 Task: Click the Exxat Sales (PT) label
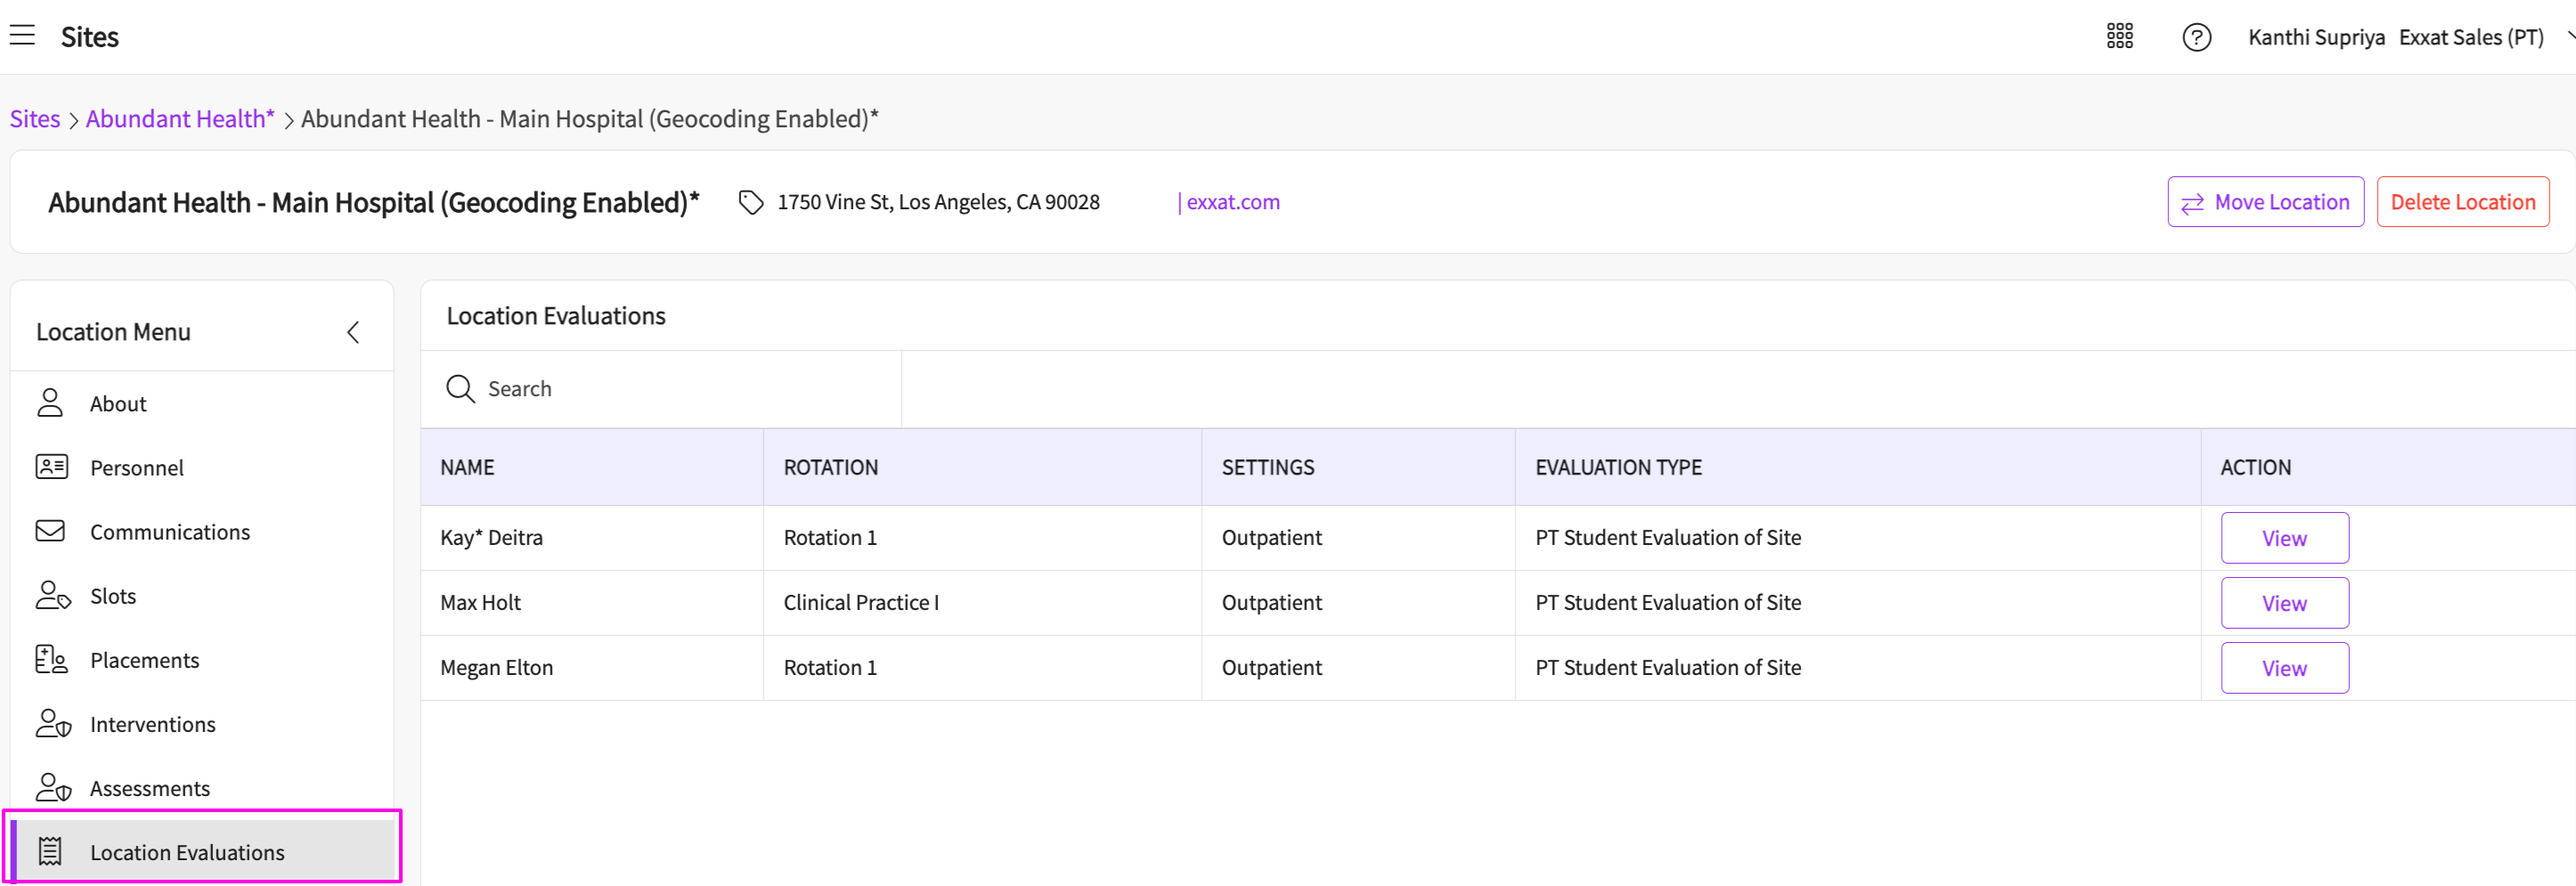coord(2471,37)
